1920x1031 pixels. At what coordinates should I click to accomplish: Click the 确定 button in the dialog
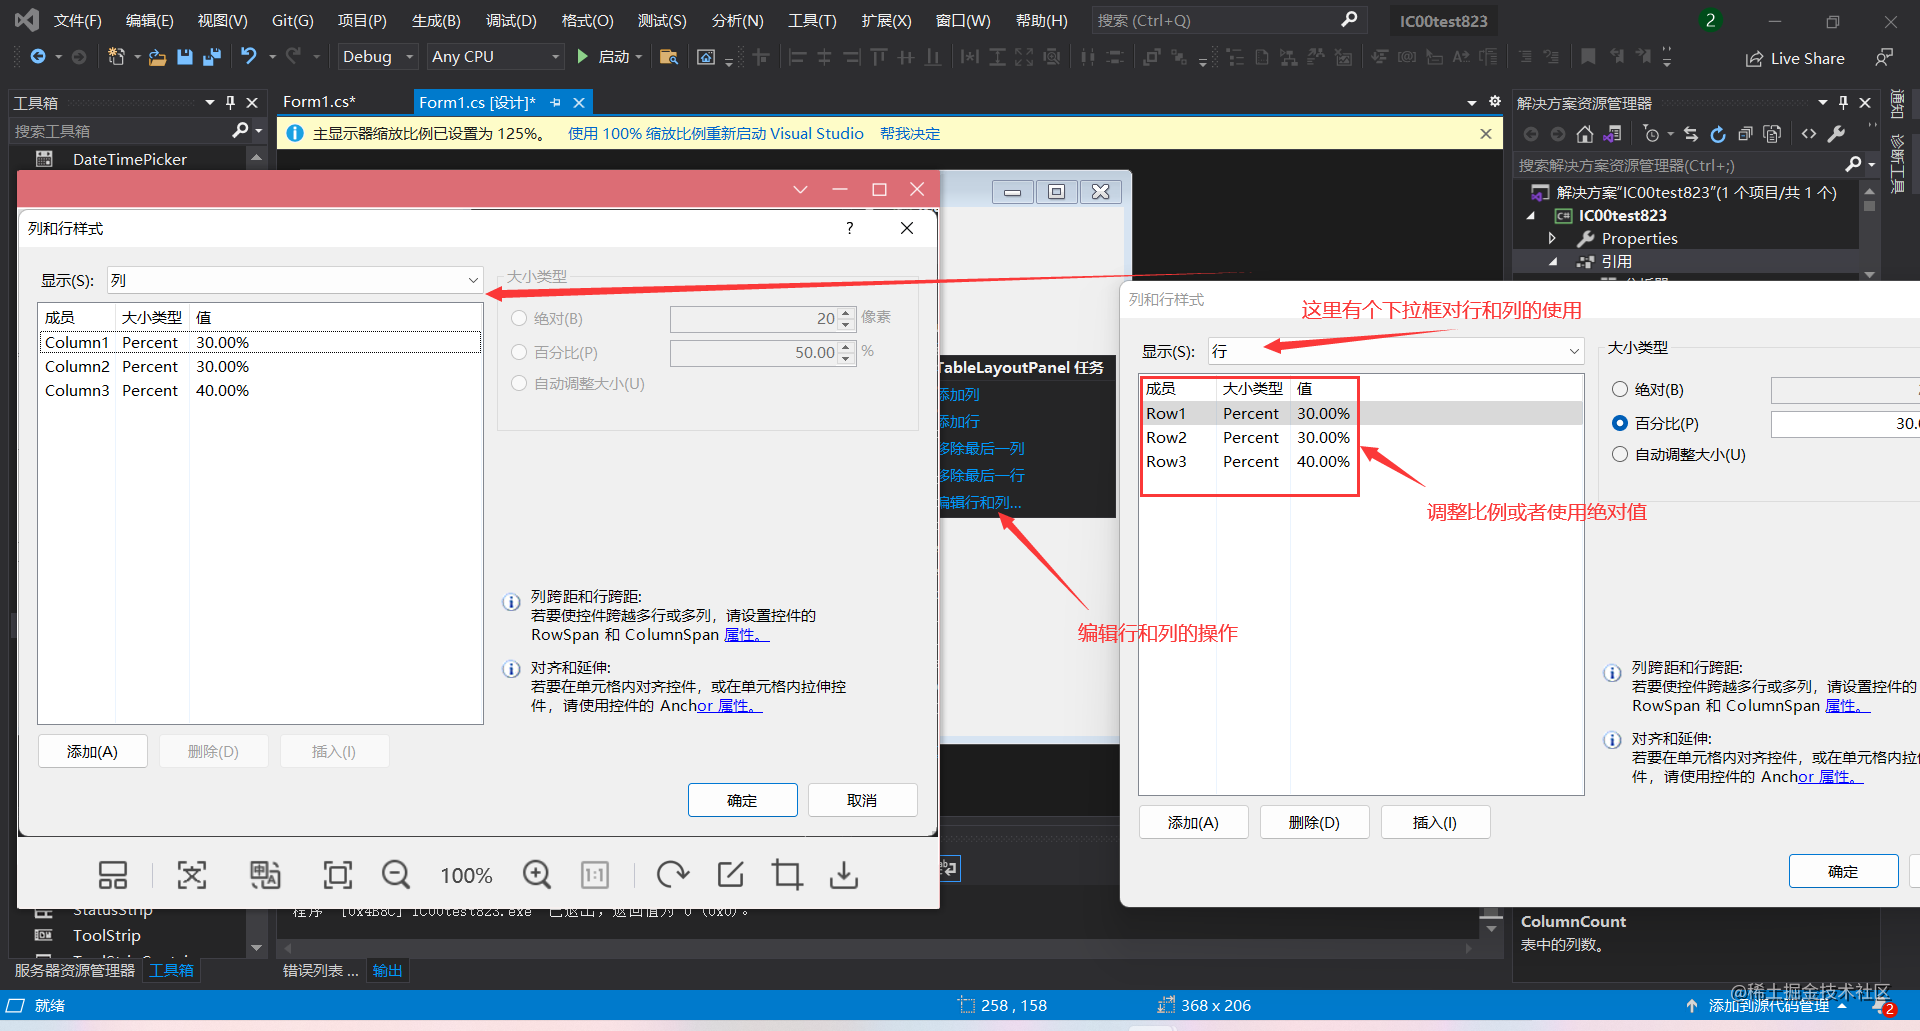coord(742,800)
